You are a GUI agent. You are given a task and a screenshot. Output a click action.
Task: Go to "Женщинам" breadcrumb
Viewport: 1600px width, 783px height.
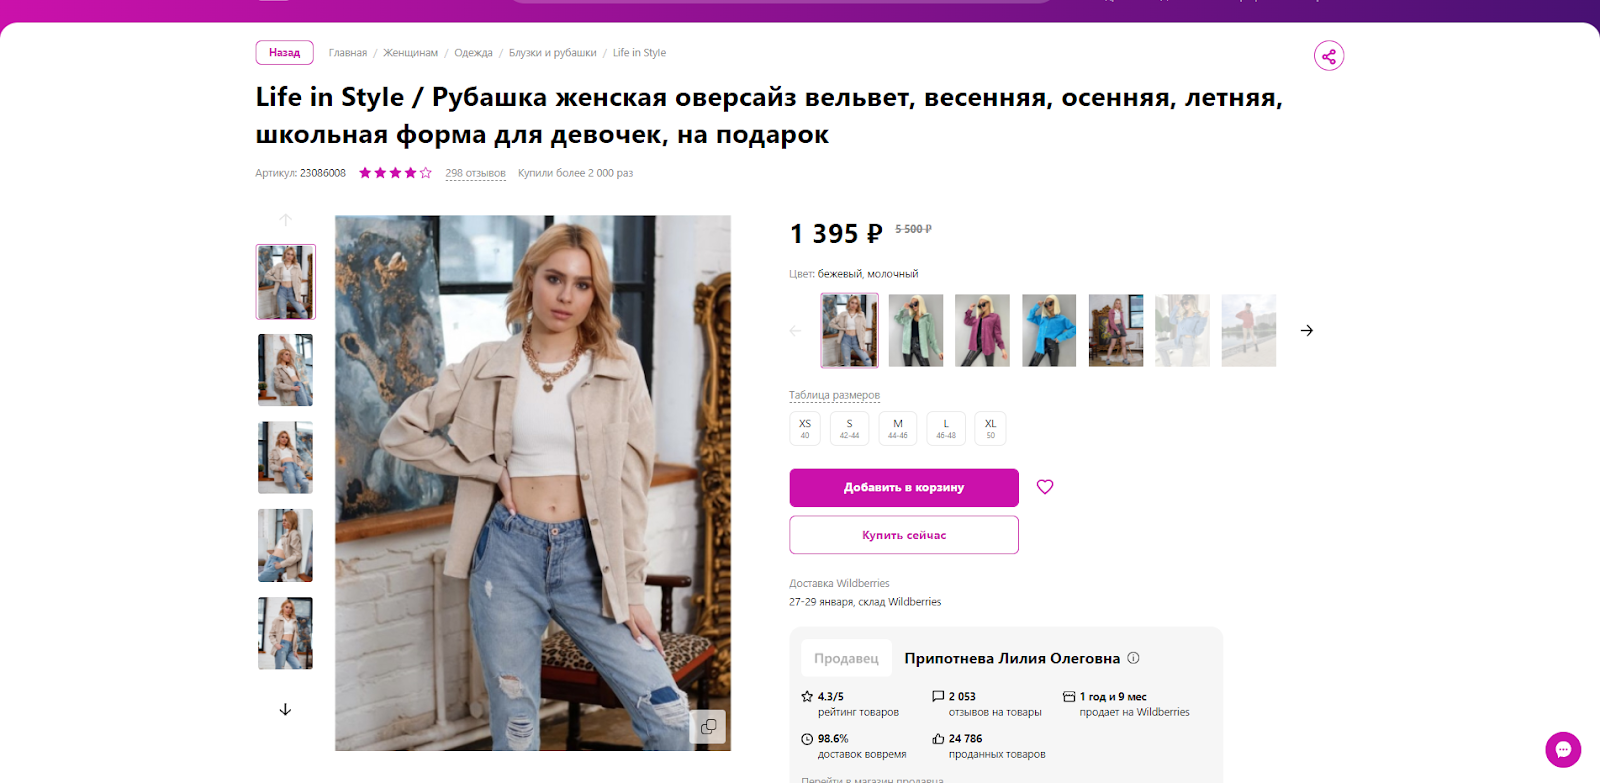pyautogui.click(x=410, y=53)
